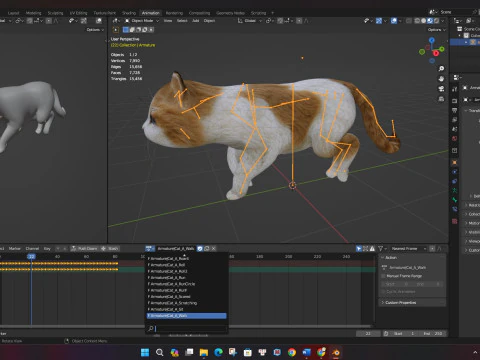Click Push Down button in action editor
Viewport: 480px width, 360px height.
84,249
